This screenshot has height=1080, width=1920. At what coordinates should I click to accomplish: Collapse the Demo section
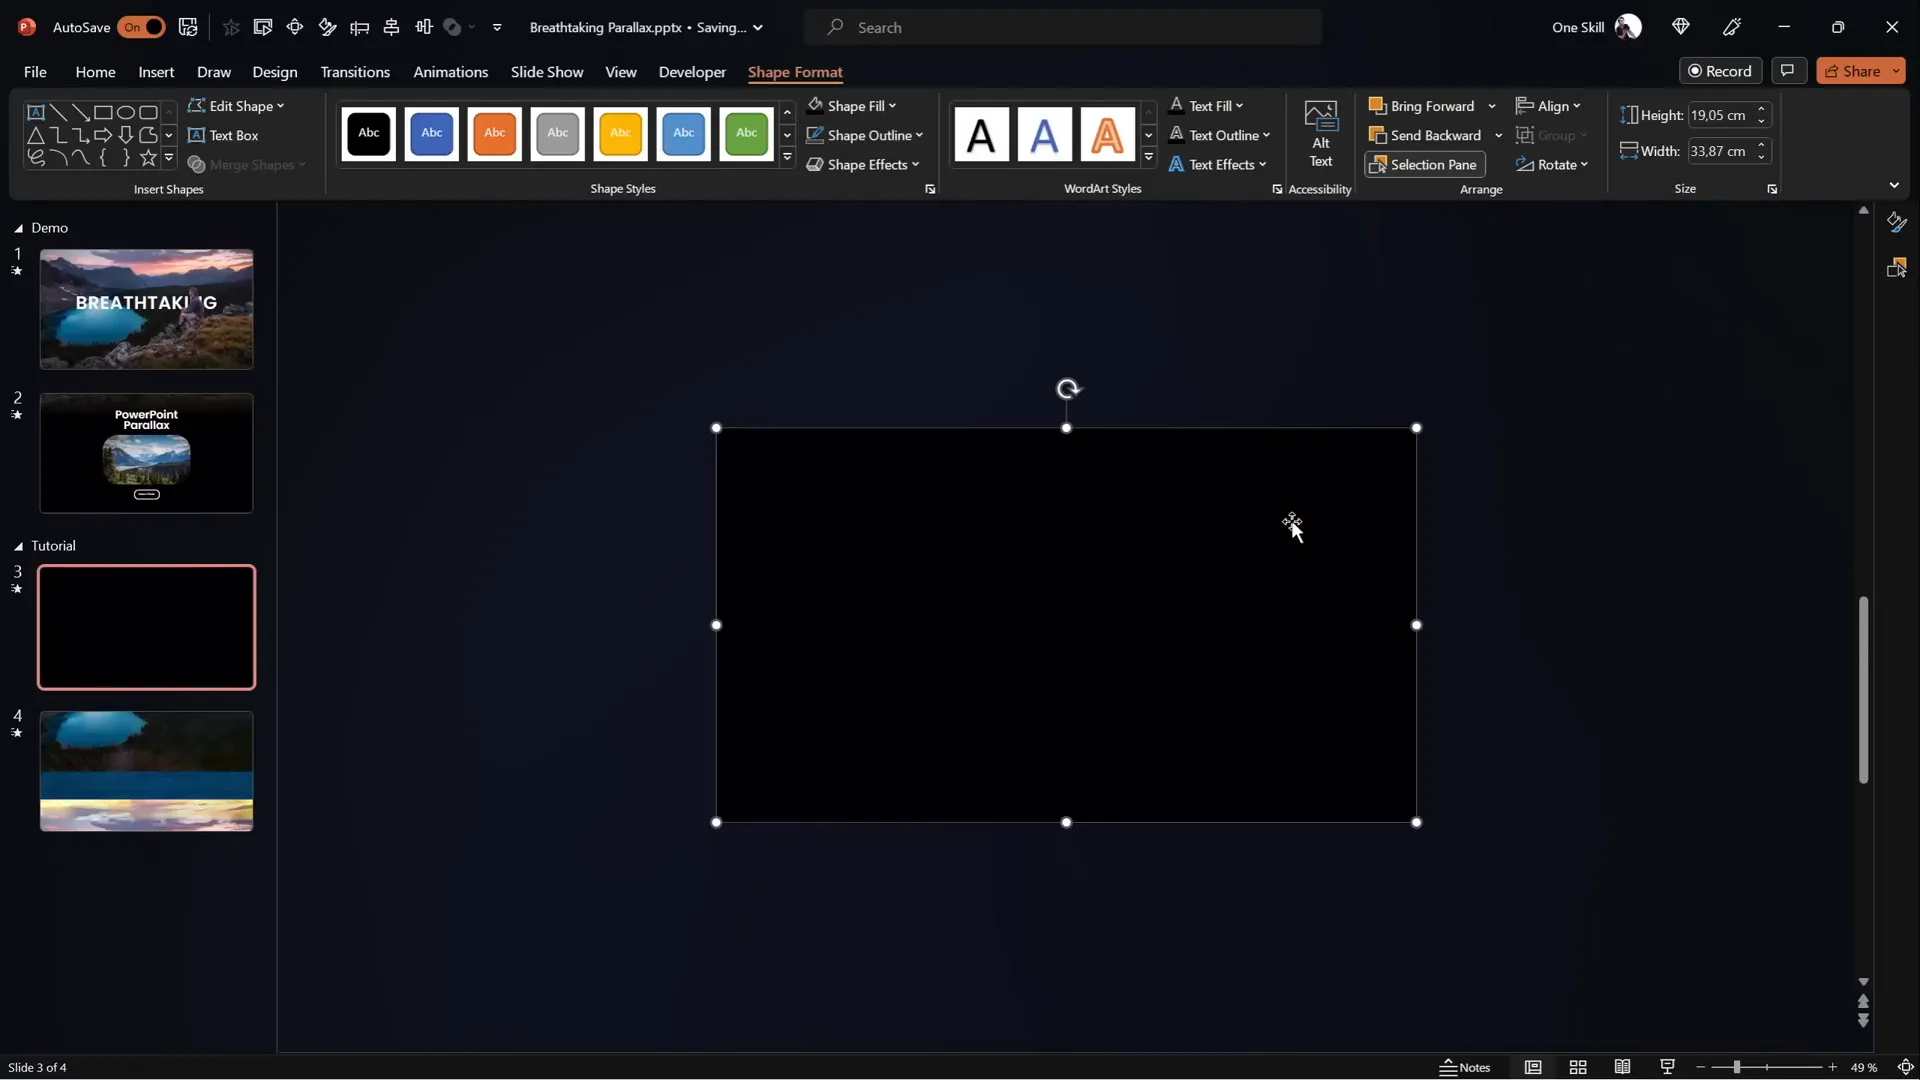point(17,228)
